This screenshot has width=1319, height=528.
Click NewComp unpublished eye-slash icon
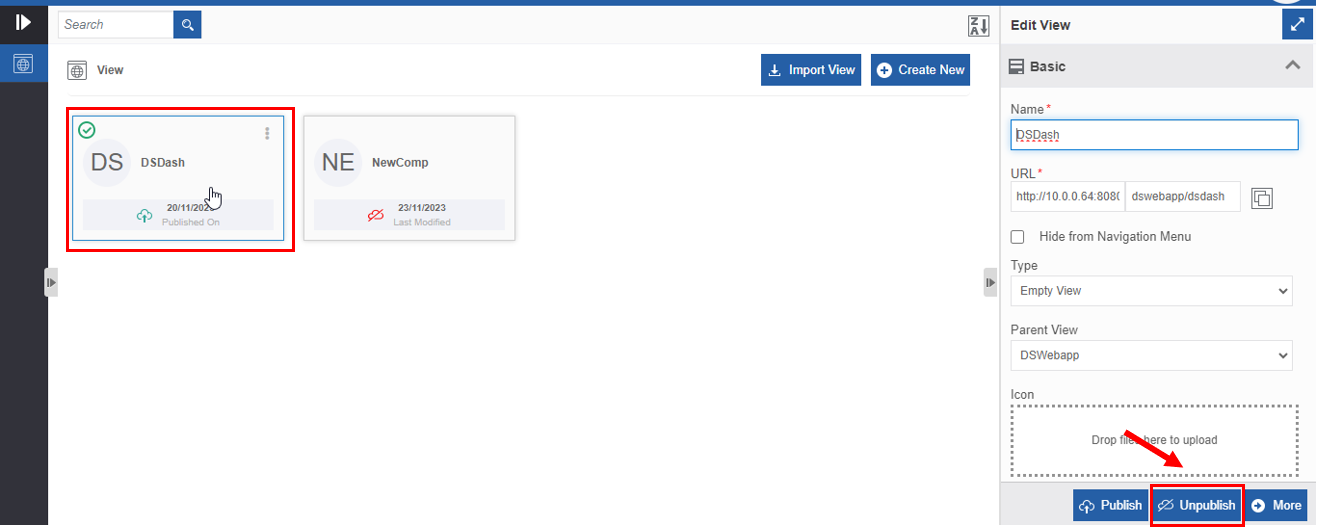pos(376,215)
